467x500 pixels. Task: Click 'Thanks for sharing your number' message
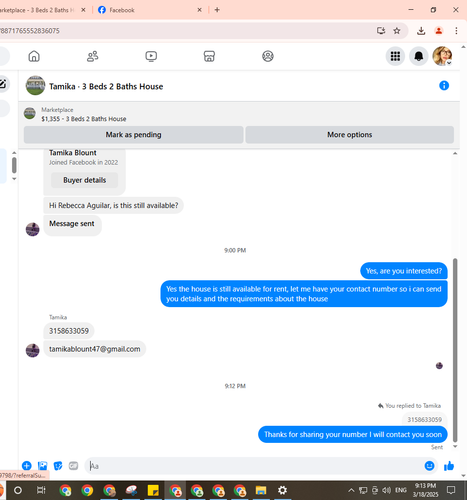353,434
